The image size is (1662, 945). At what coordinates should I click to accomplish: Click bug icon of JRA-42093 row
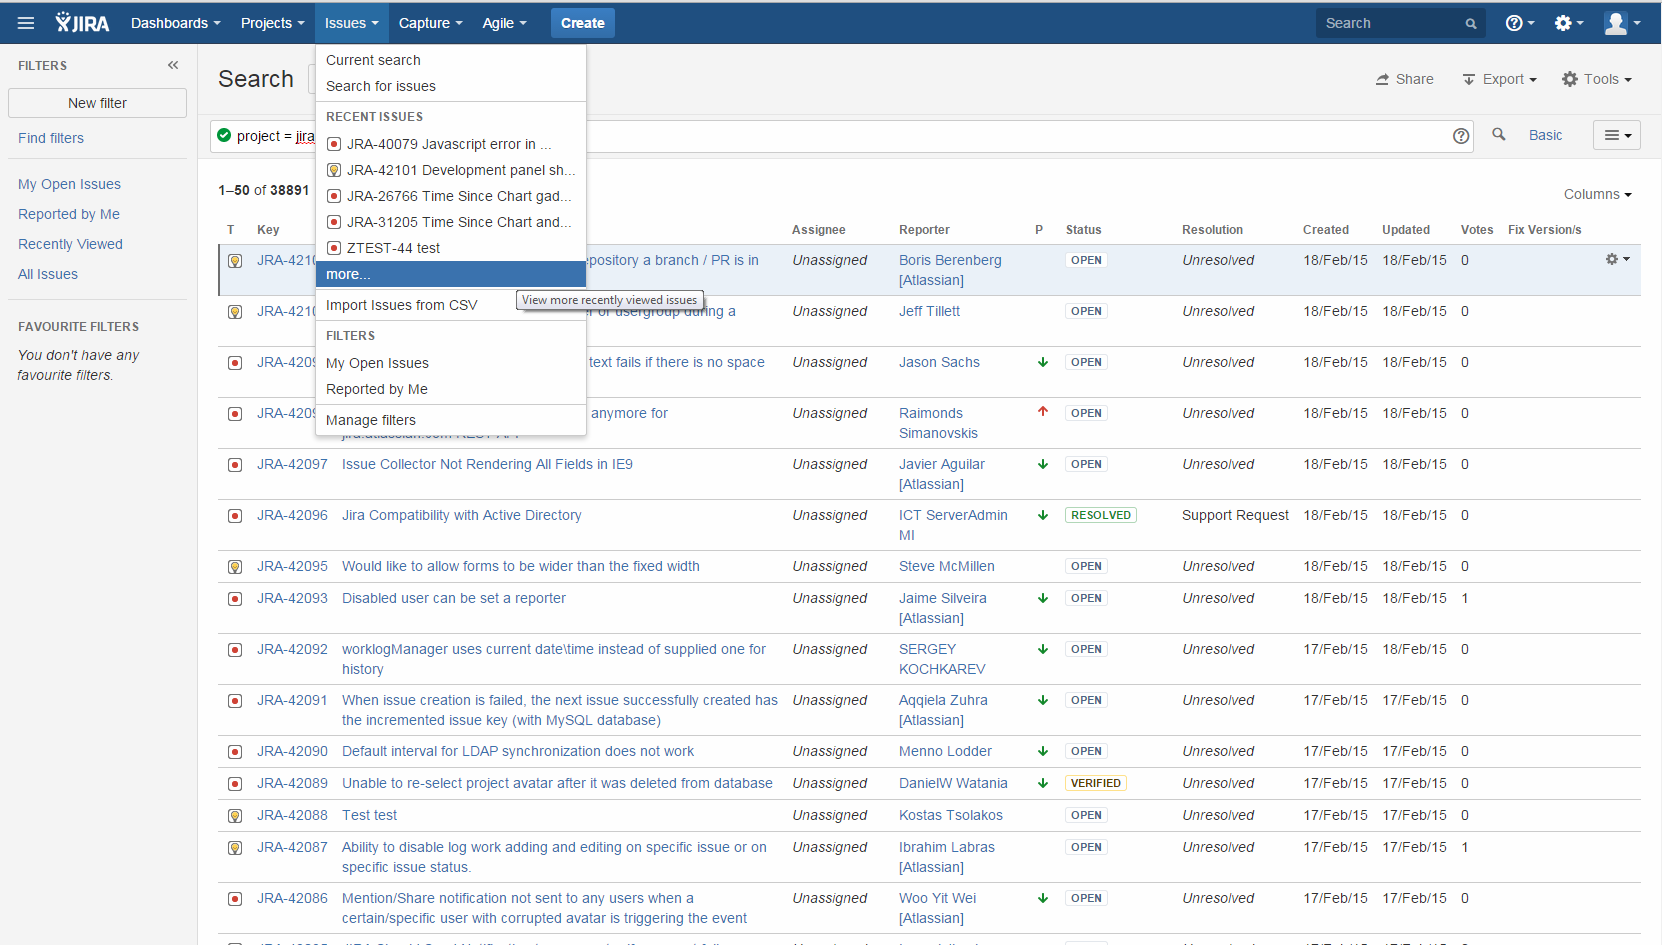coord(235,598)
